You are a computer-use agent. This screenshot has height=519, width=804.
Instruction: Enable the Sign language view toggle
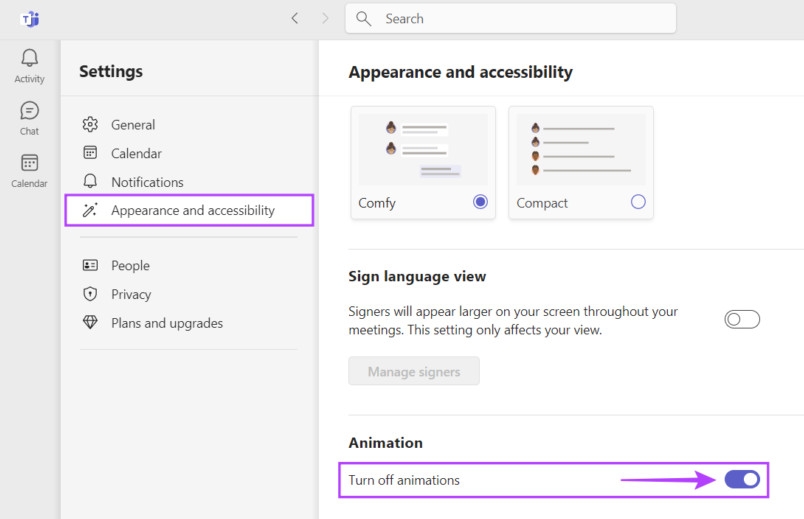(x=742, y=320)
